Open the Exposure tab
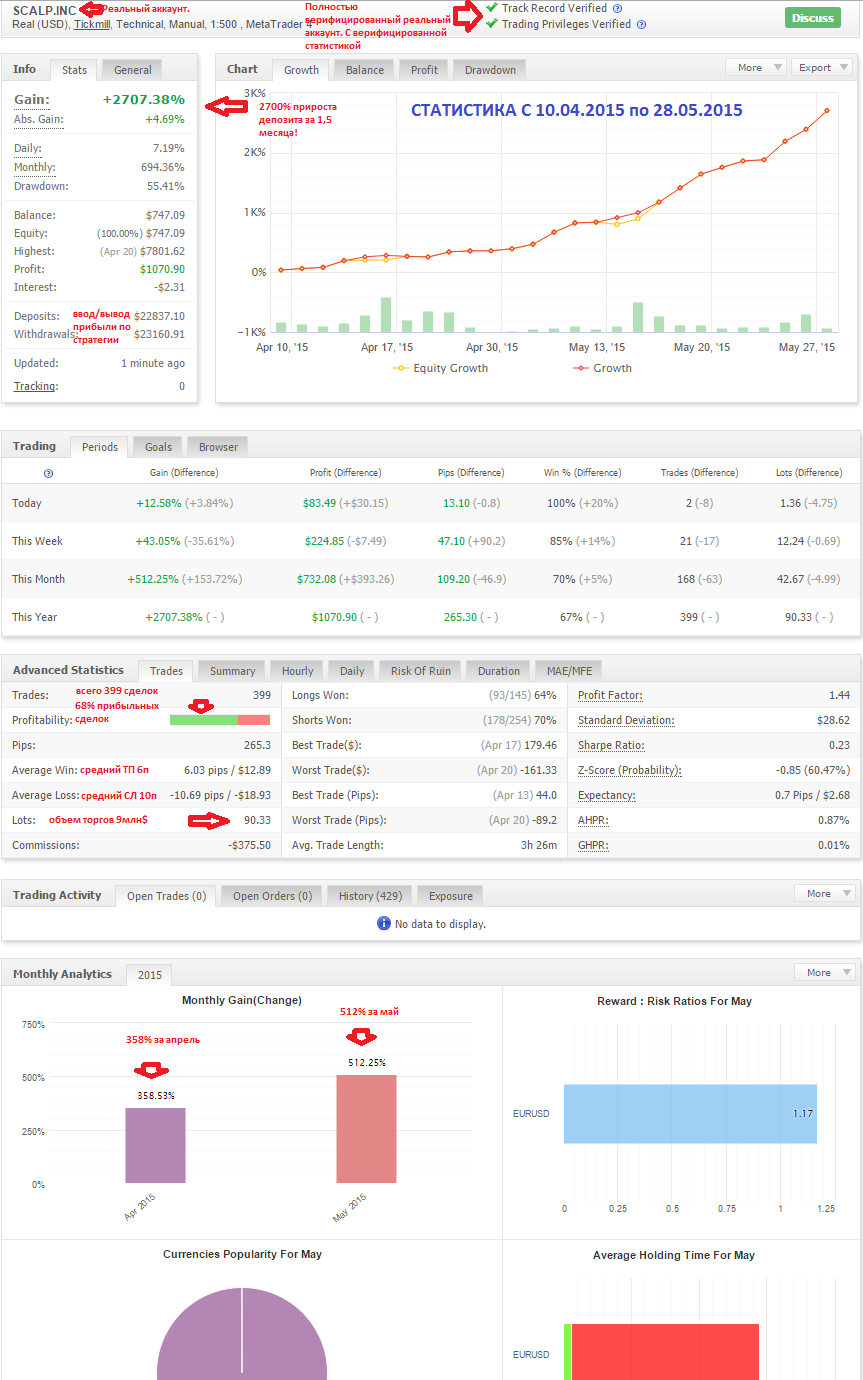 (x=450, y=896)
